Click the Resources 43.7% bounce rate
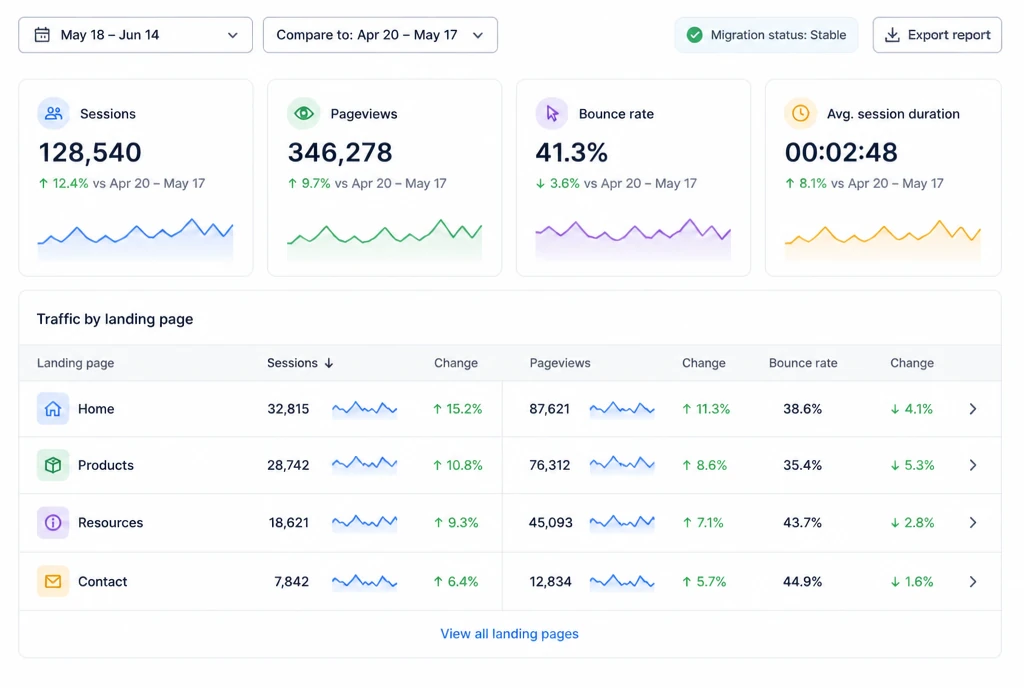Screen dimensions: 1024x688 (x=803, y=523)
